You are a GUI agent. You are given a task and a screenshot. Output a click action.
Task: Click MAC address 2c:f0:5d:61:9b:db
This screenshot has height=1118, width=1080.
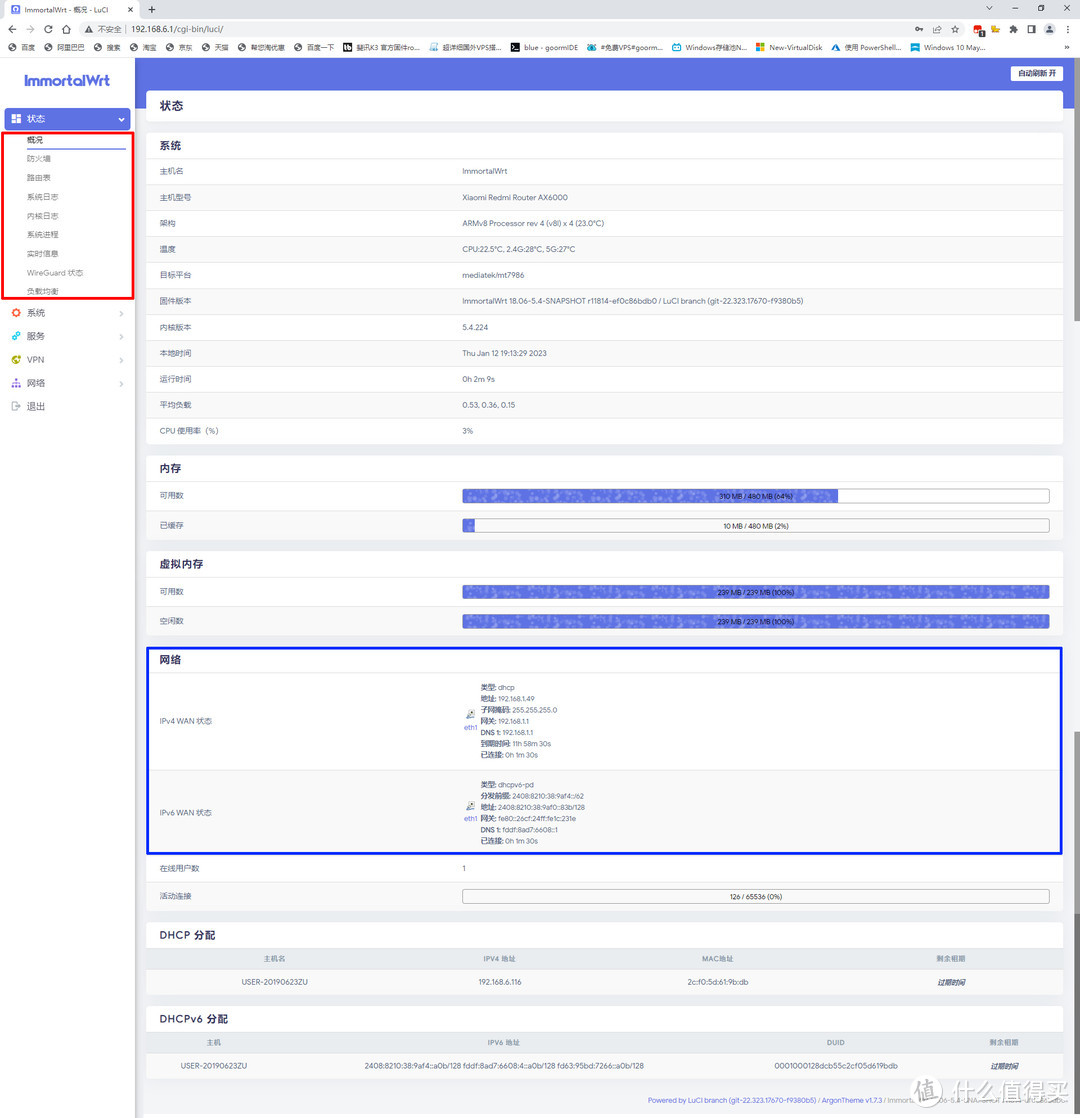pos(718,982)
